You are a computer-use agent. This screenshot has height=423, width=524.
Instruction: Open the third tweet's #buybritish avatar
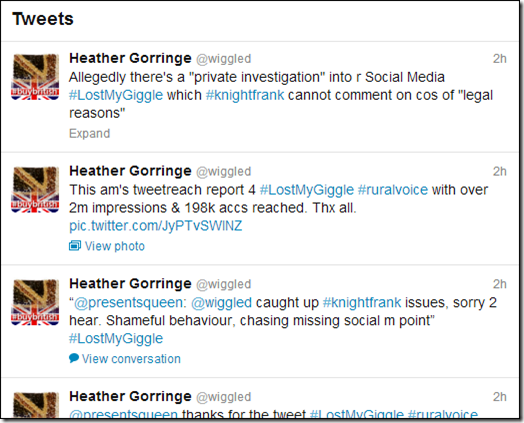[x=35, y=302]
